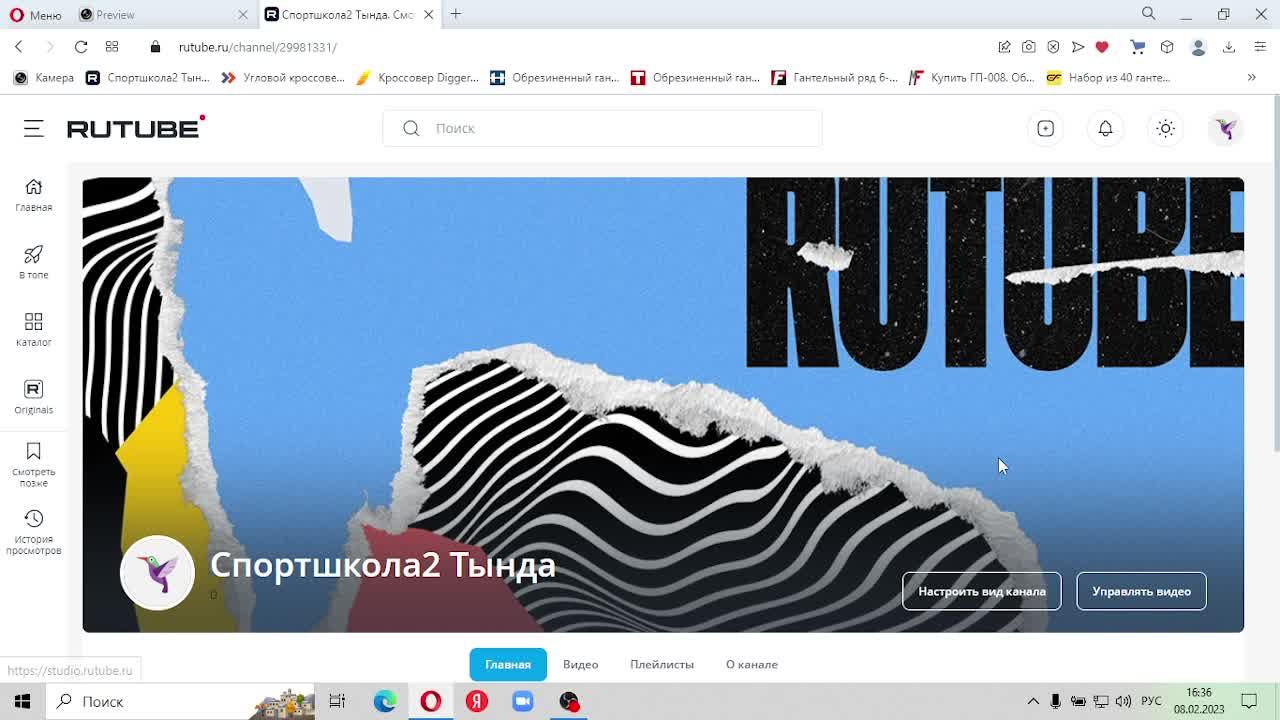This screenshot has width=1280, height=720.
Task: Toggle the light/dark theme sun icon
Action: point(1165,128)
